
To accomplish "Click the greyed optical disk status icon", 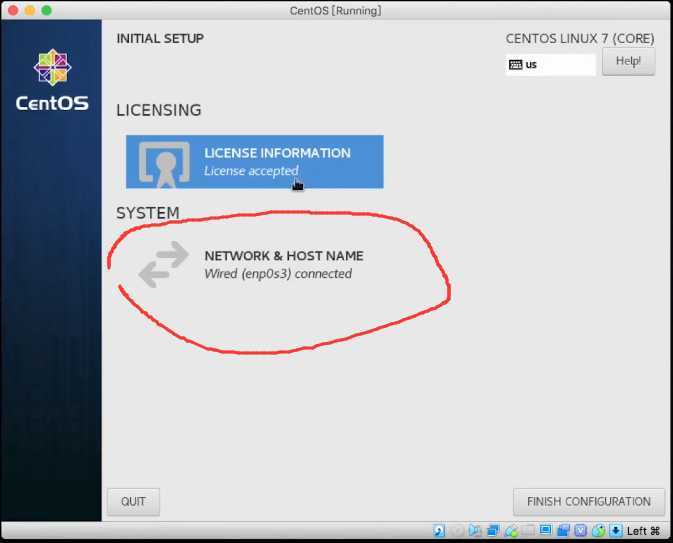I will click(457, 531).
